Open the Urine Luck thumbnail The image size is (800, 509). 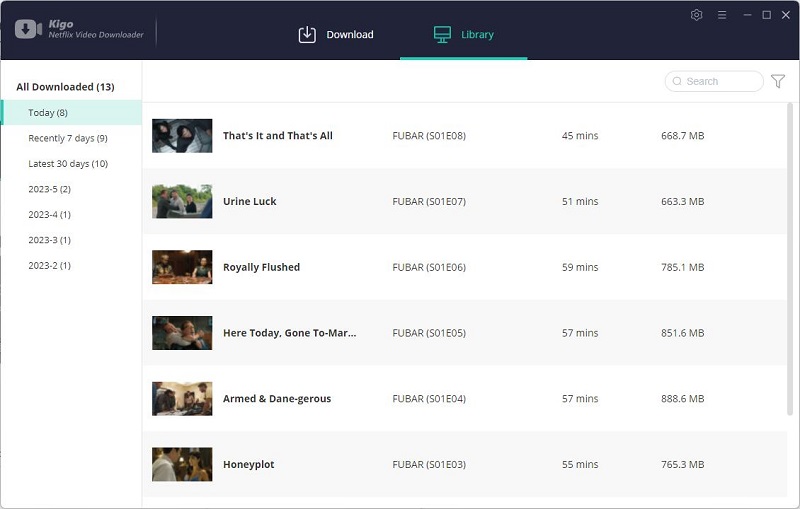(x=182, y=201)
